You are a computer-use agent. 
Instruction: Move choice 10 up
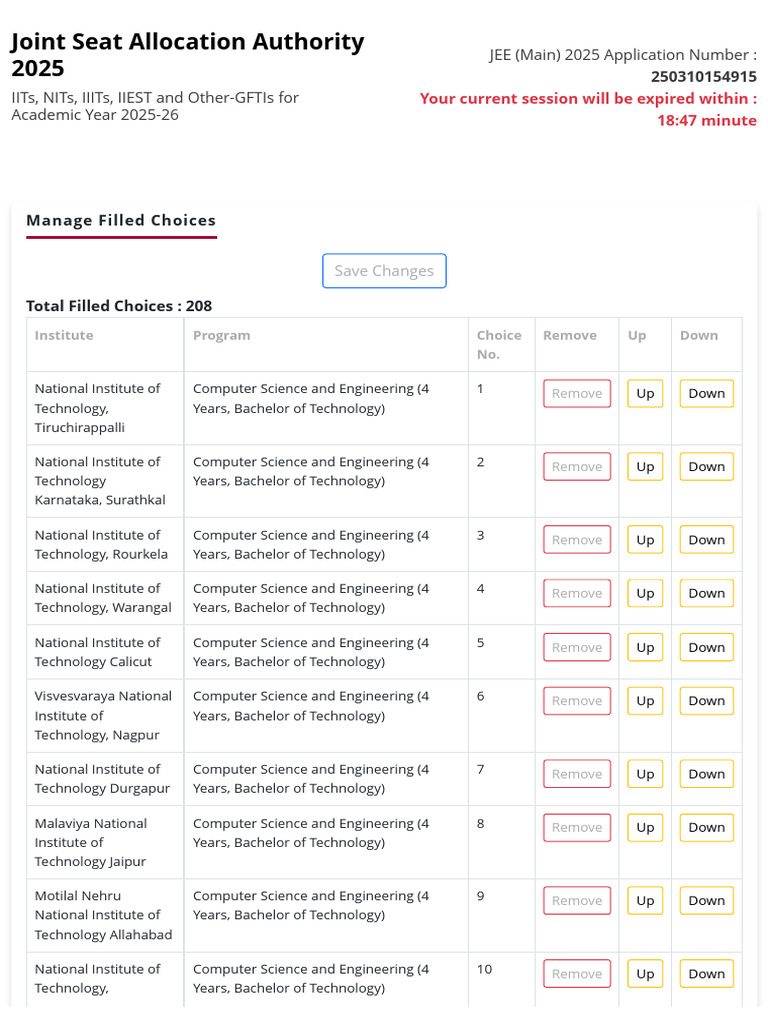pyautogui.click(x=645, y=974)
